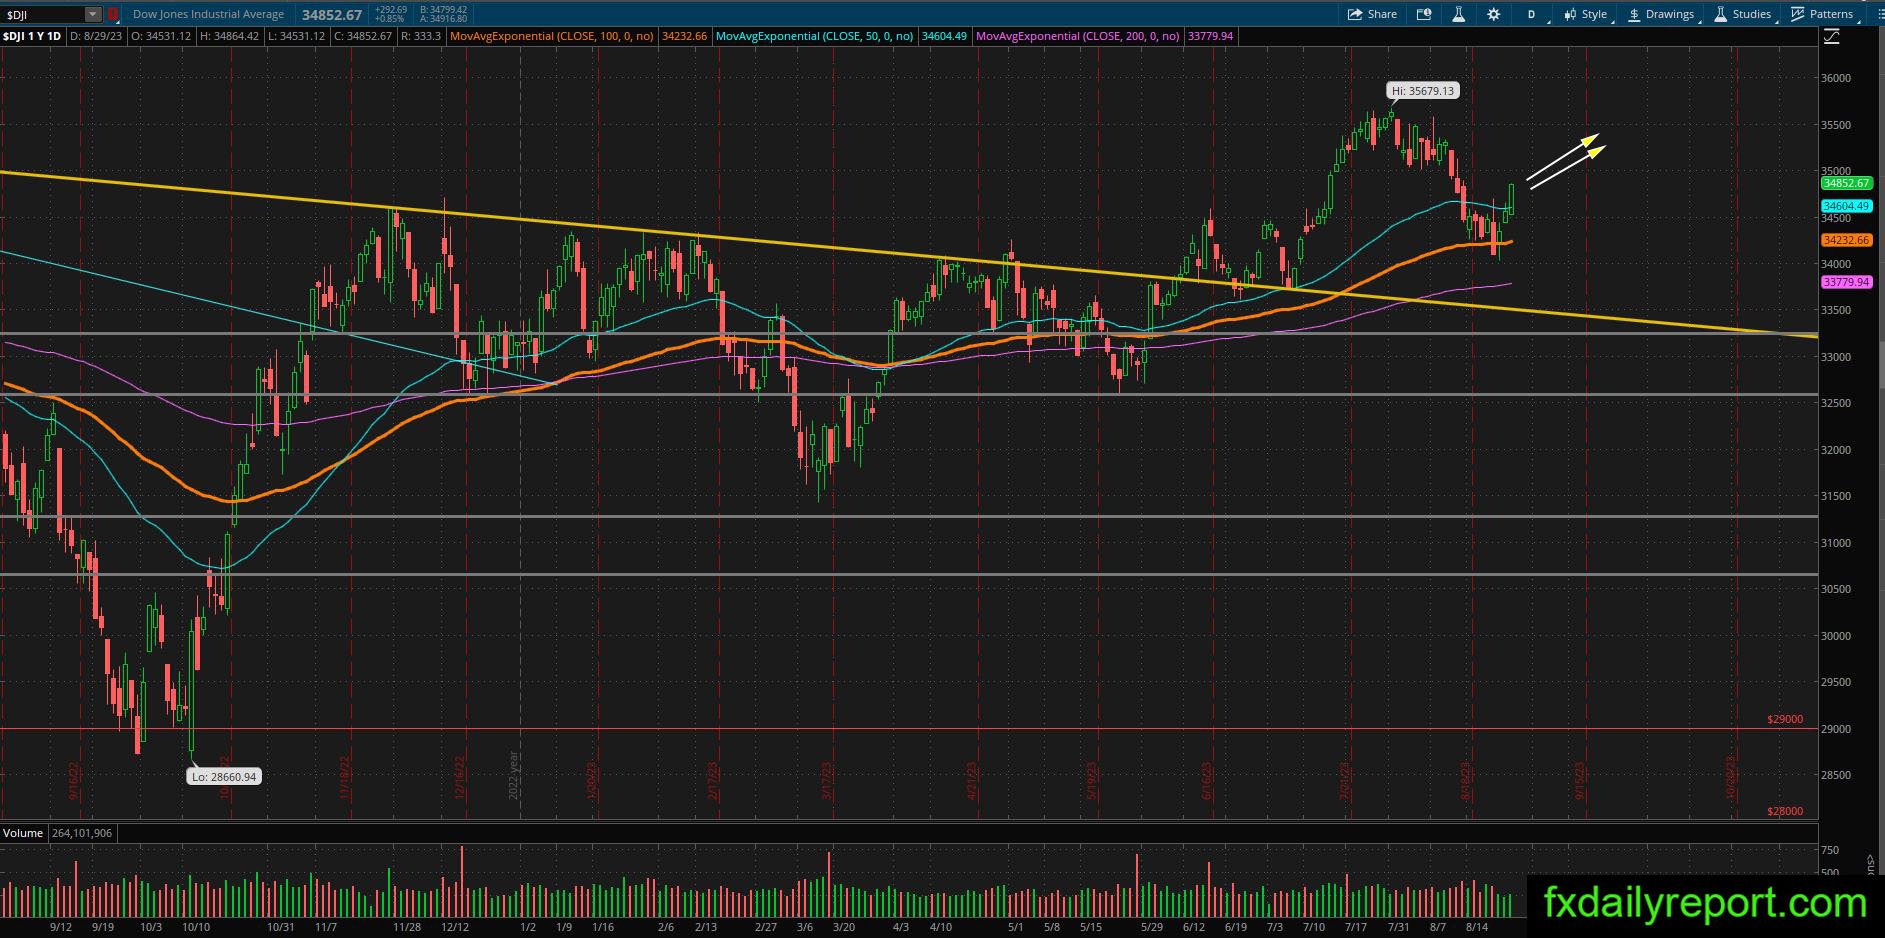Click the Hi: 35679.13 price bubble
The width and height of the screenshot is (1885, 938).
1423,91
